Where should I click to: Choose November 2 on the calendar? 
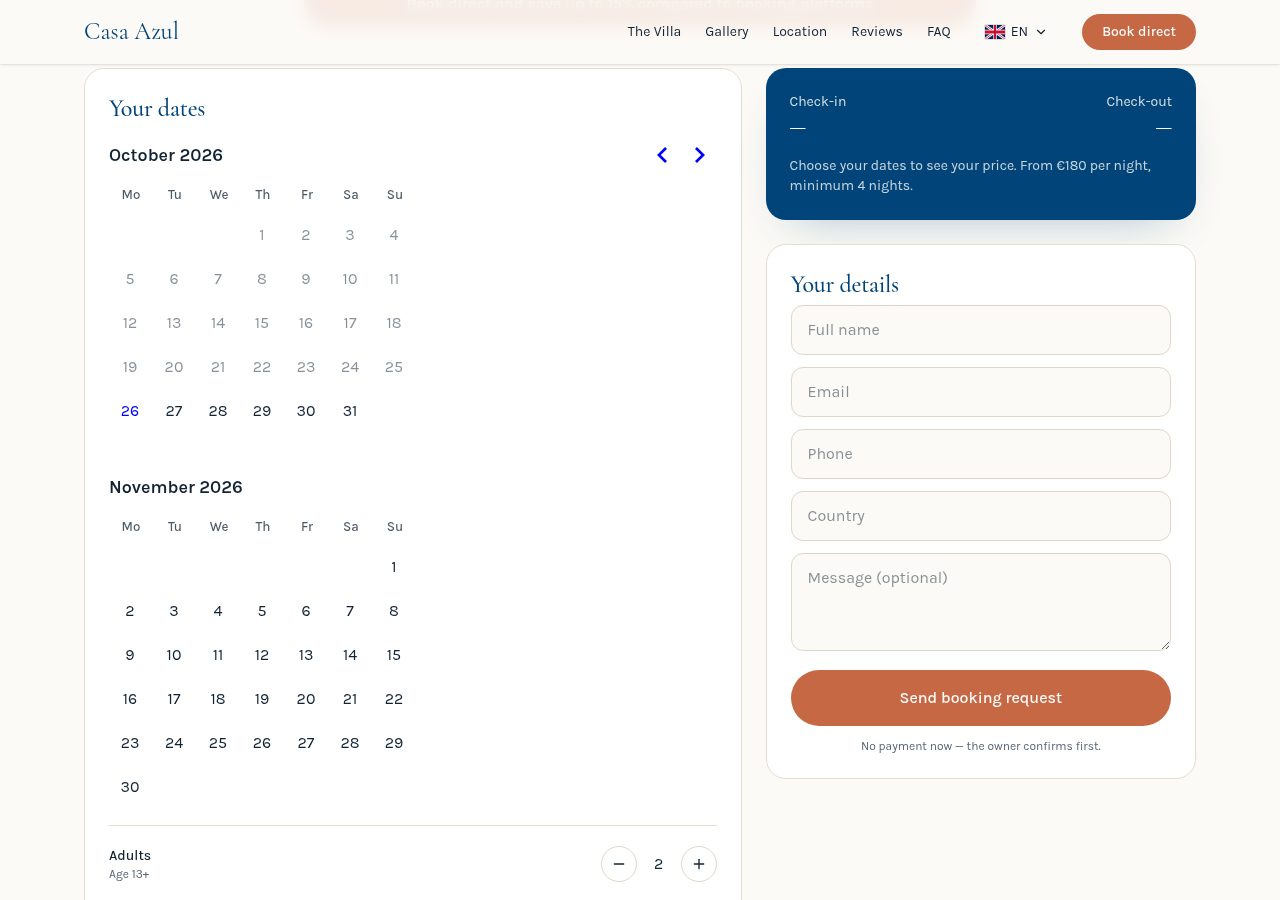130,611
